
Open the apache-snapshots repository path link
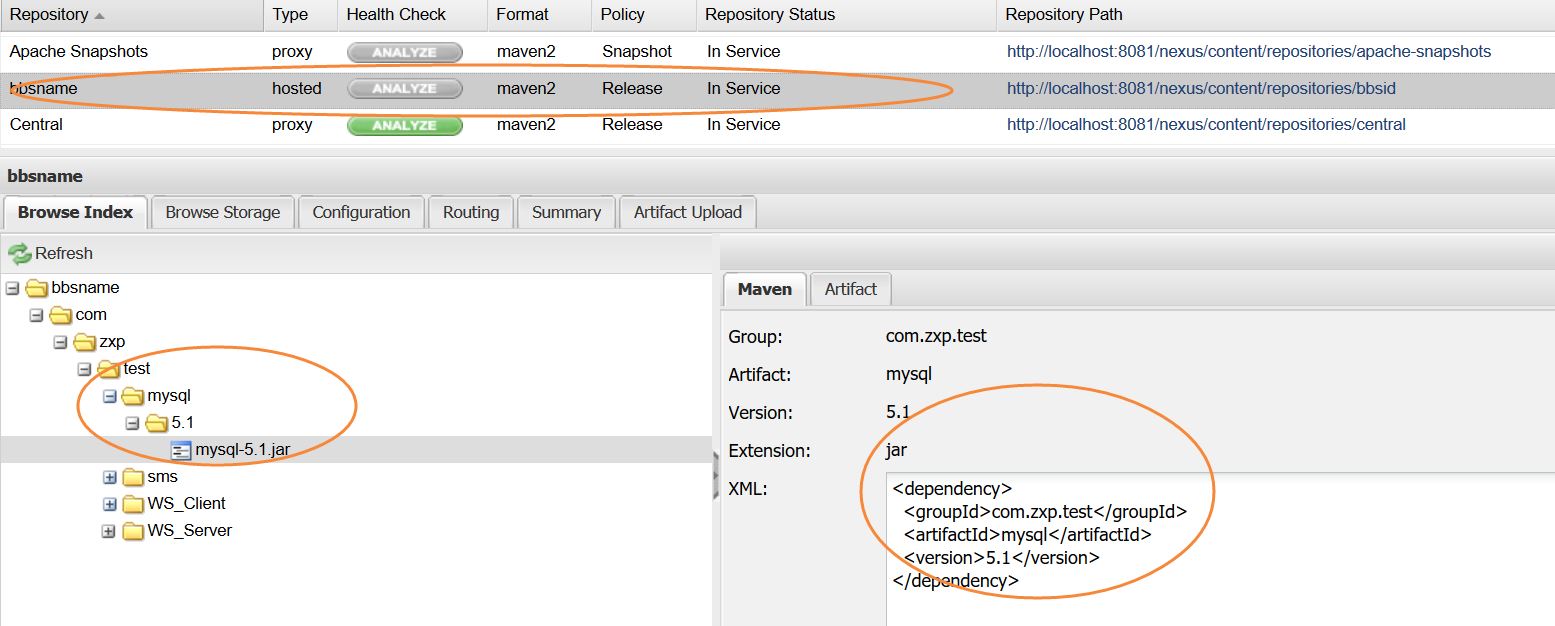pos(1248,52)
